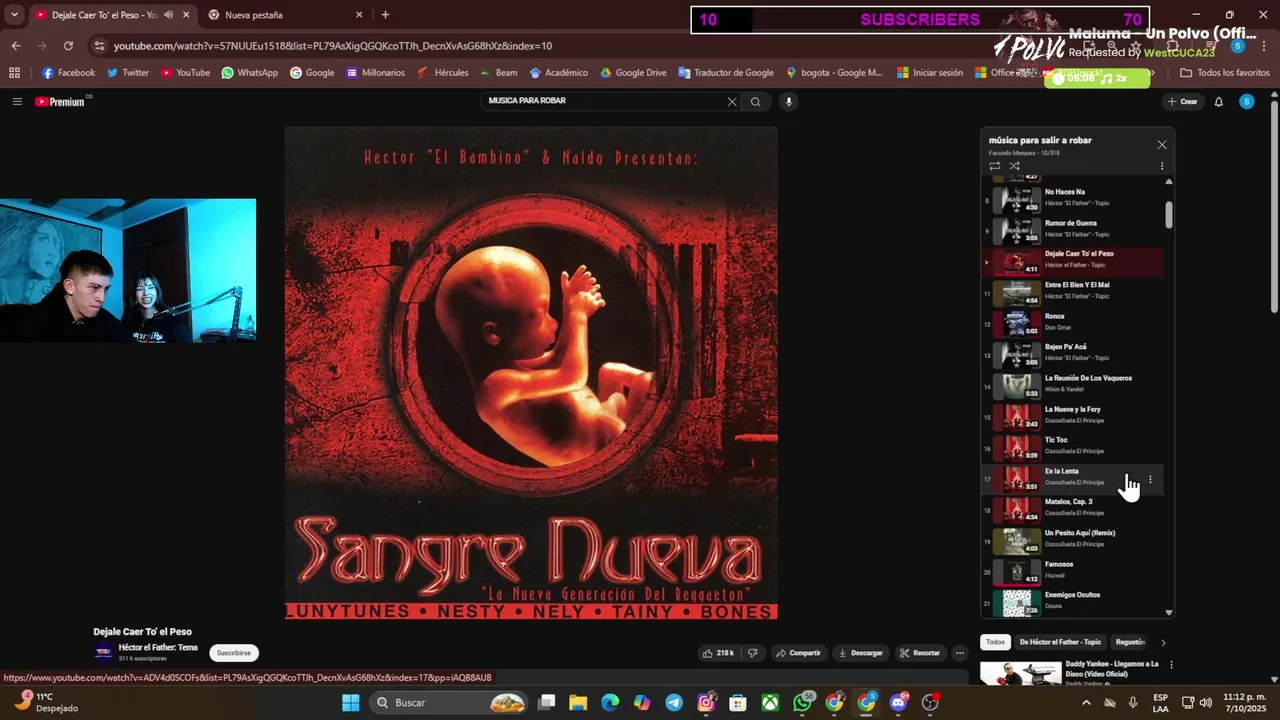The height and width of the screenshot is (720, 1280).
Task: Share video via Compartir button
Action: pos(799,653)
